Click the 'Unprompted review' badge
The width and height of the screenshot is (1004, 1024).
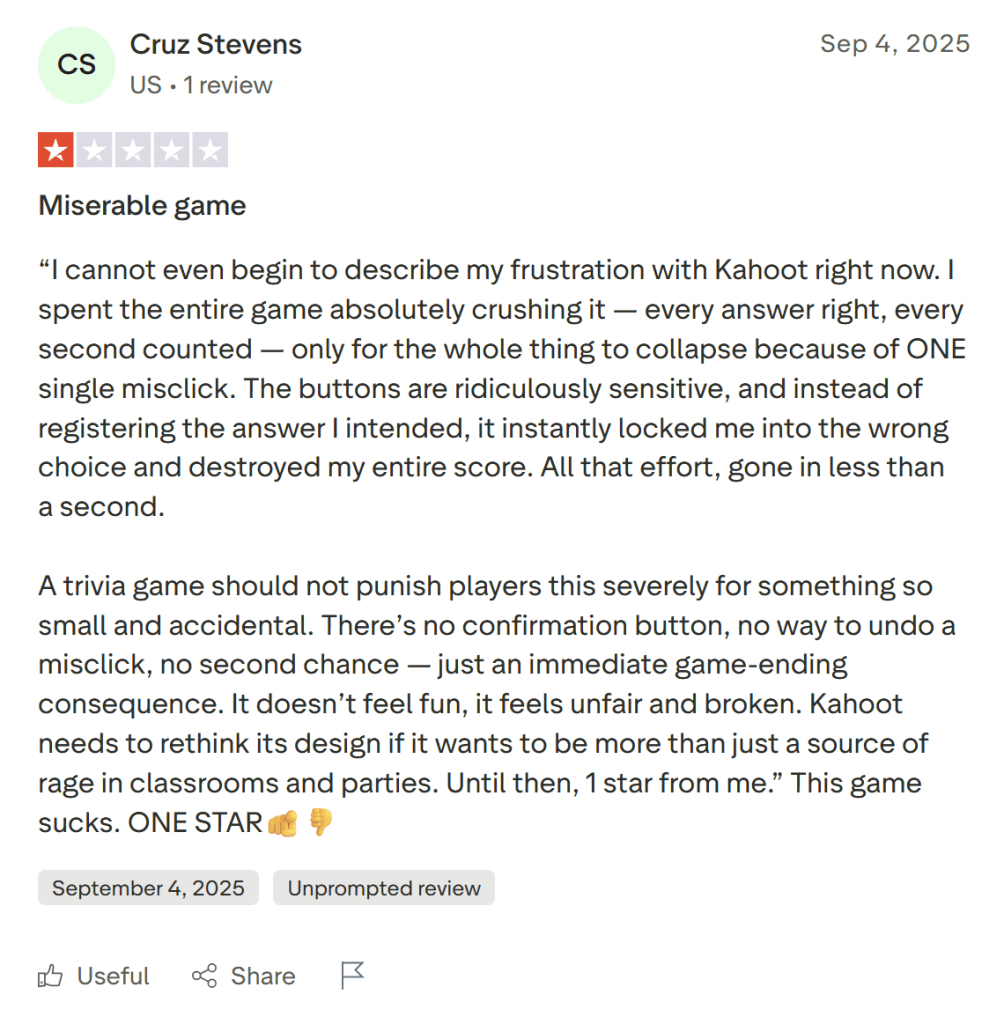pos(383,887)
